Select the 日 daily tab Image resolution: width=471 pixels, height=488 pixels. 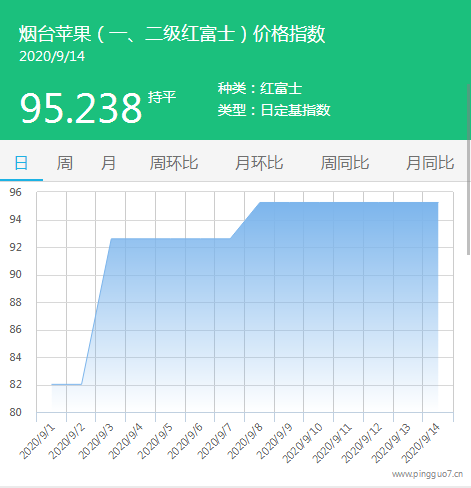coord(21,163)
